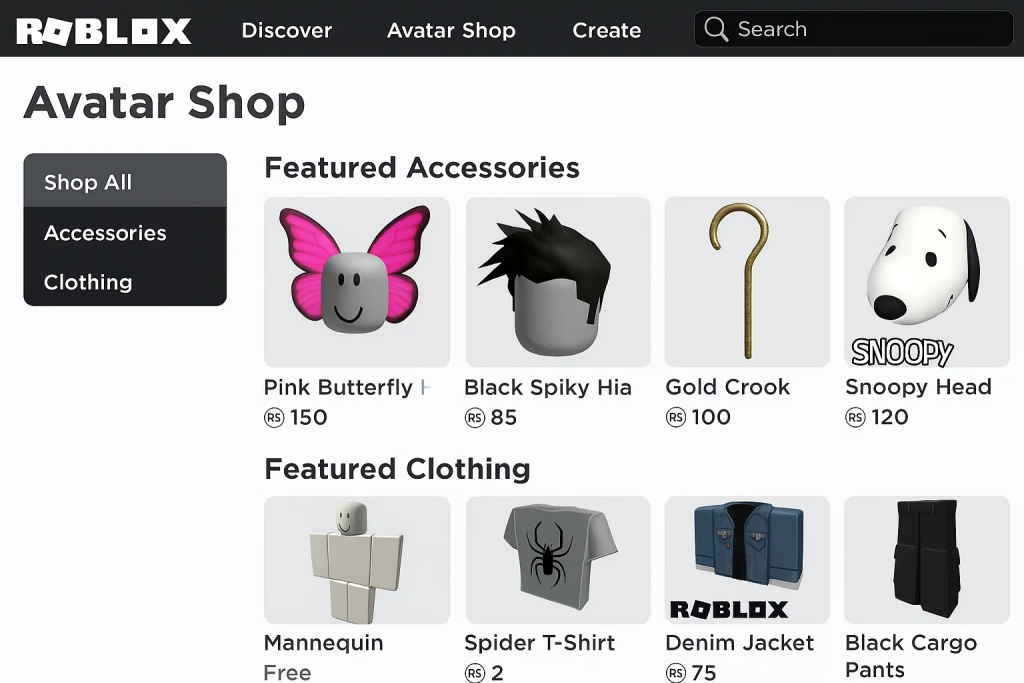Select Shop All in sidebar

point(125,181)
